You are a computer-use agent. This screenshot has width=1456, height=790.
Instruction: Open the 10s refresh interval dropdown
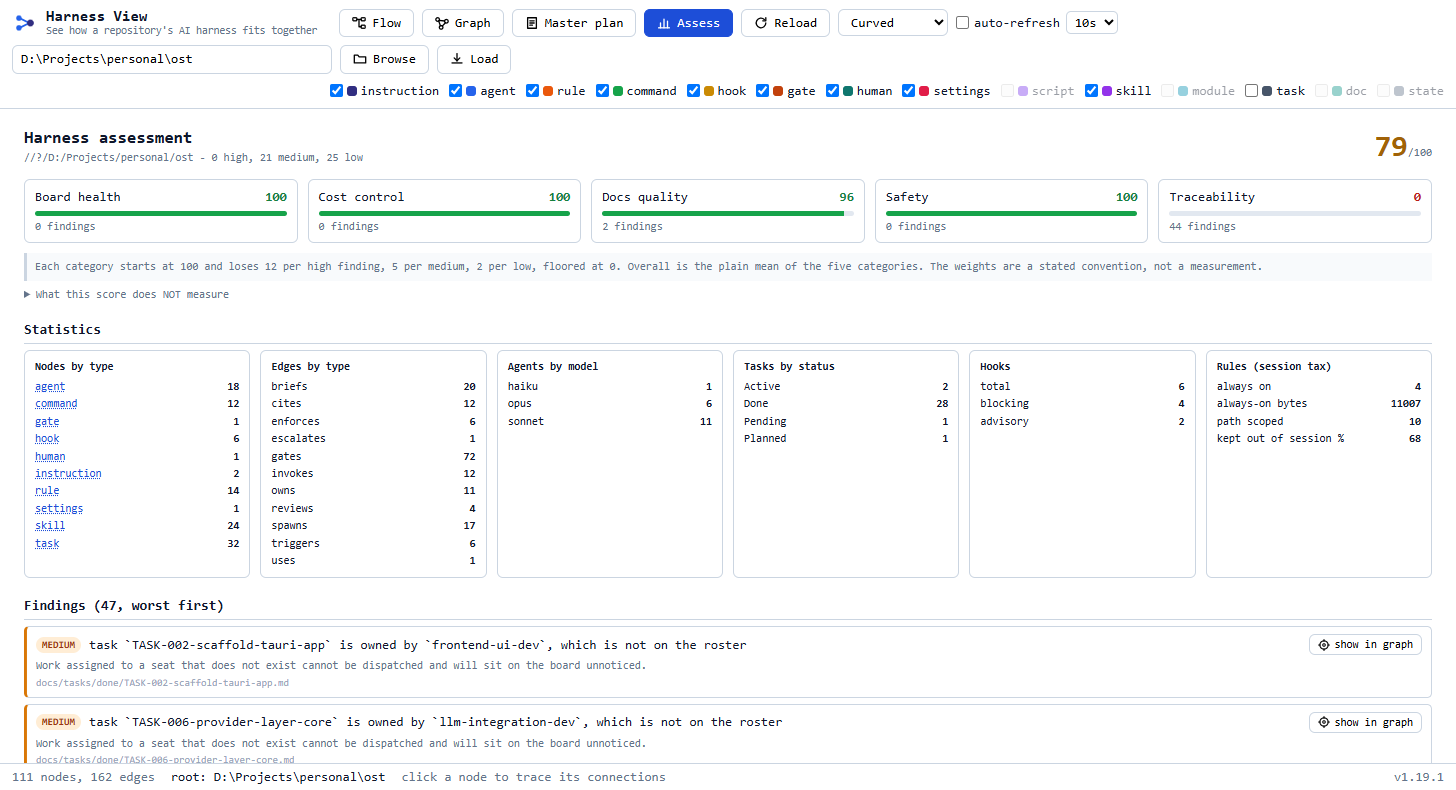pyautogui.click(x=1092, y=23)
